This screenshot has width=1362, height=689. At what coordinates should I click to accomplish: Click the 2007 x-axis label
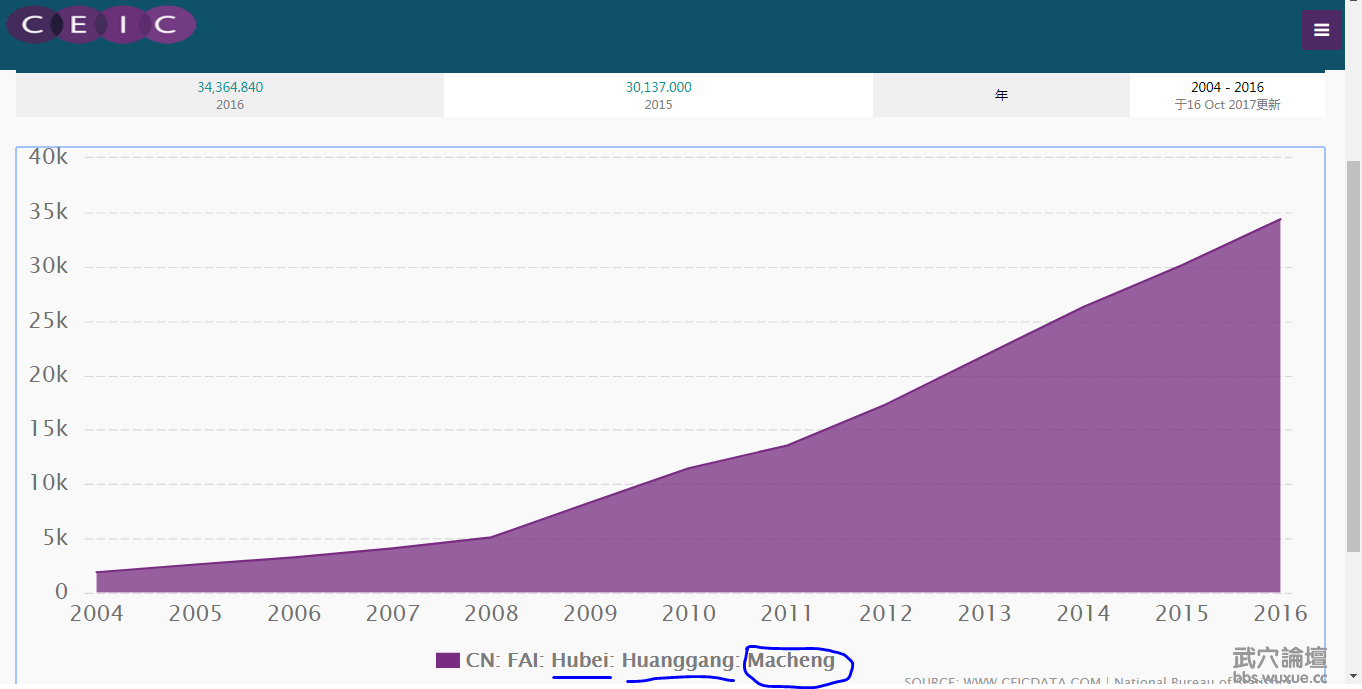tap(393, 613)
